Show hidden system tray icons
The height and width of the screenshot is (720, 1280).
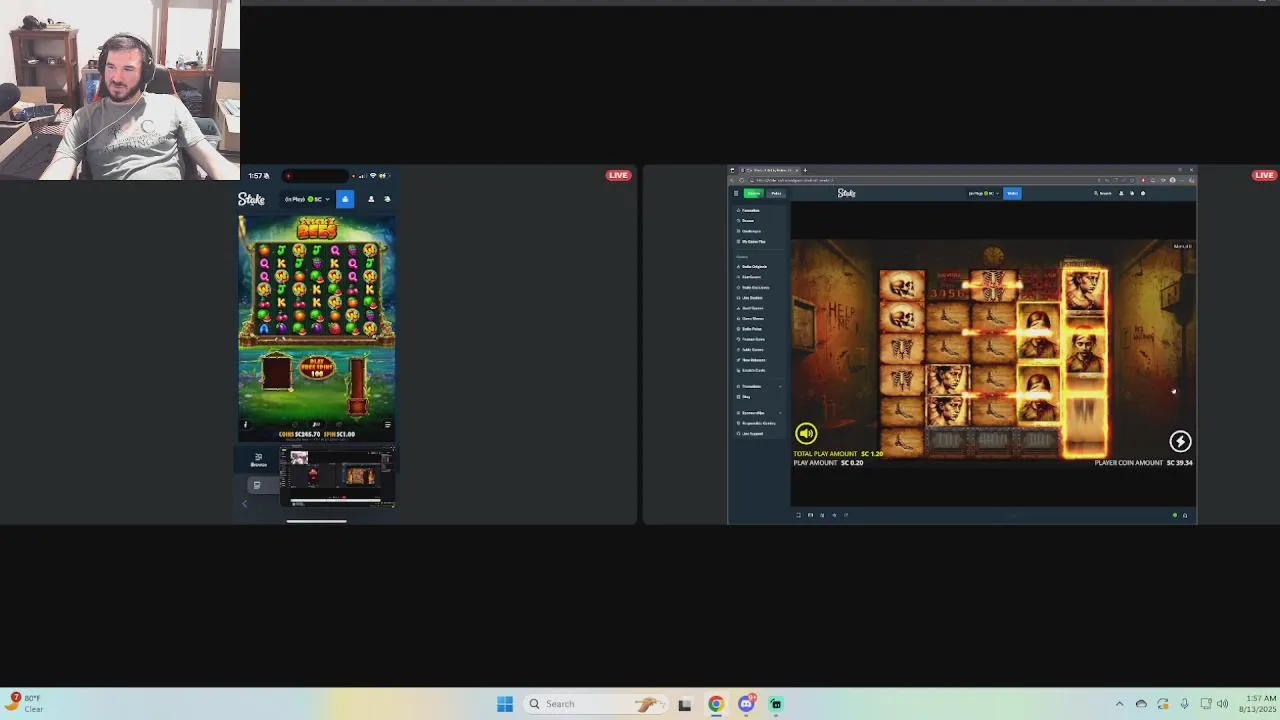point(1119,704)
